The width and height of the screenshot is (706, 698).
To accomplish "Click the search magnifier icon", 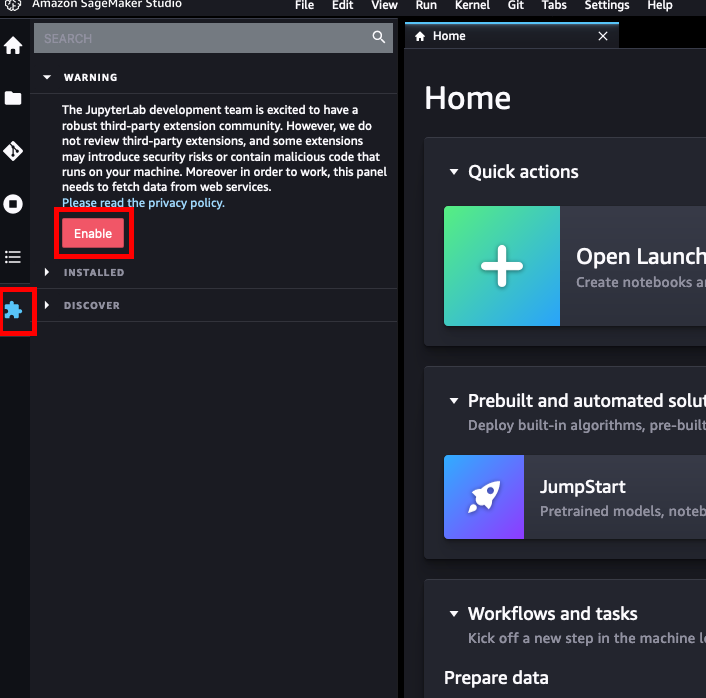I will (x=379, y=37).
